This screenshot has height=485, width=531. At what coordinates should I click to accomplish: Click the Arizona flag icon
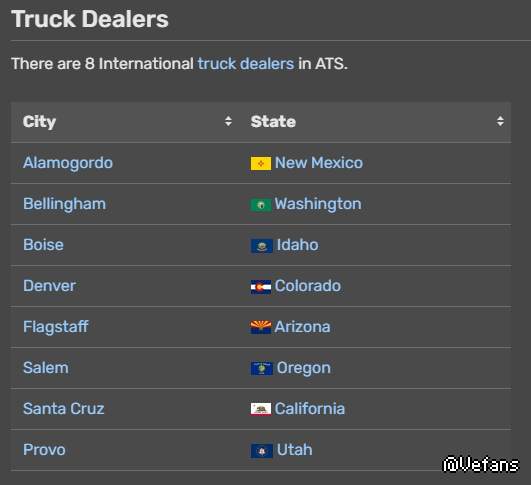(x=261, y=328)
